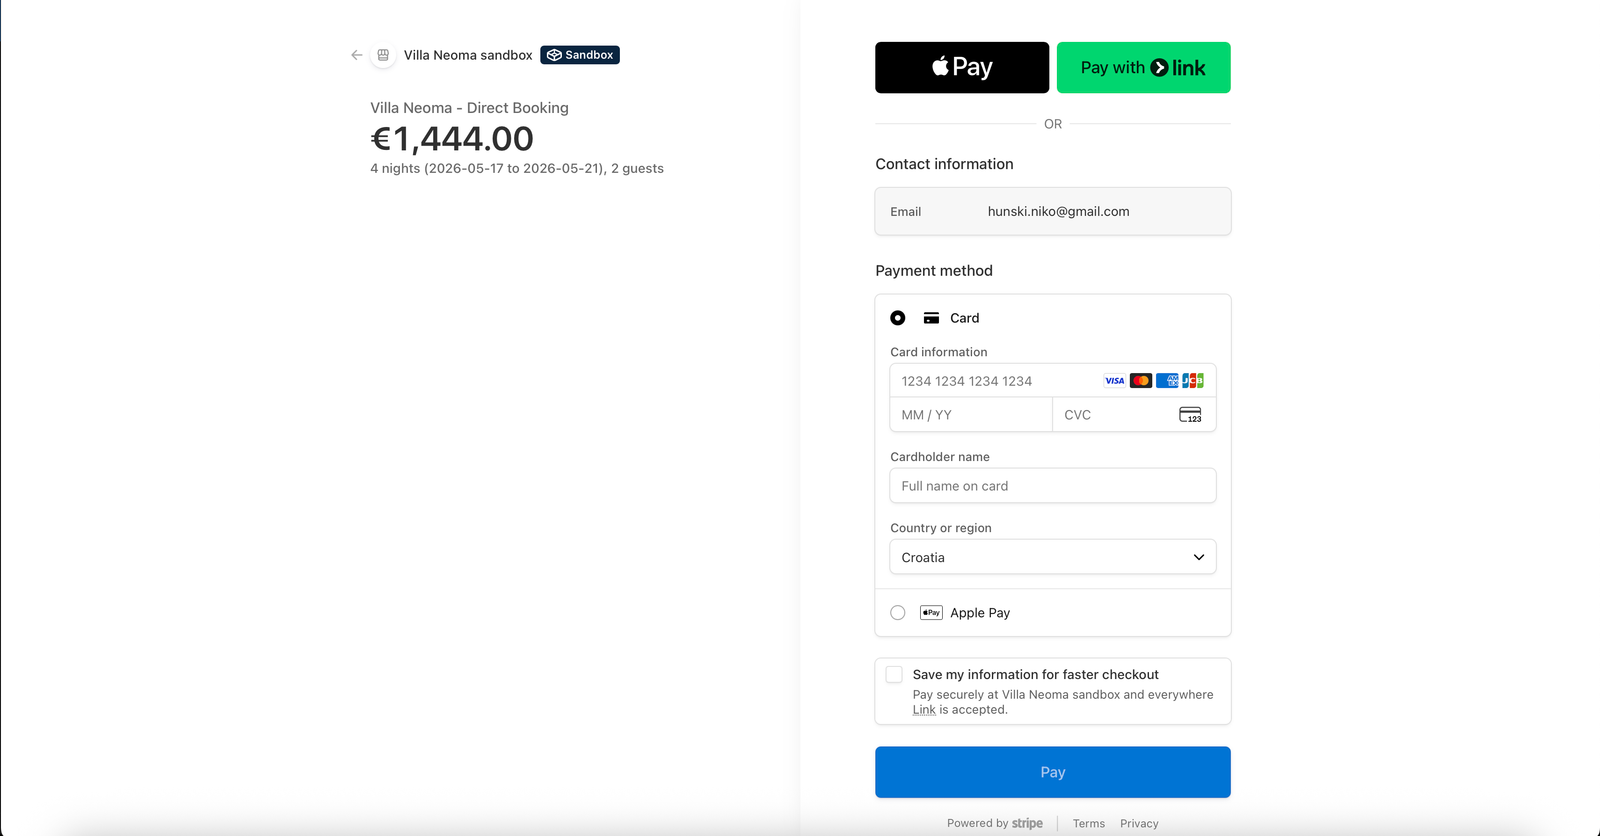The image size is (1600, 836).
Task: Select the Card payment radio button
Action: [898, 318]
